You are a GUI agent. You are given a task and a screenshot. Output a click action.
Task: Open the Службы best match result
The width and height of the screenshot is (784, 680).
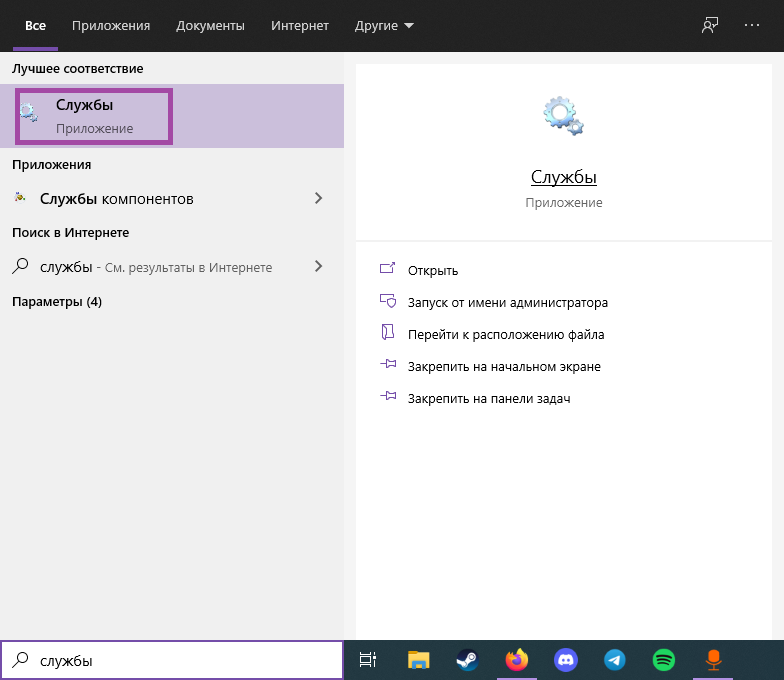point(172,116)
